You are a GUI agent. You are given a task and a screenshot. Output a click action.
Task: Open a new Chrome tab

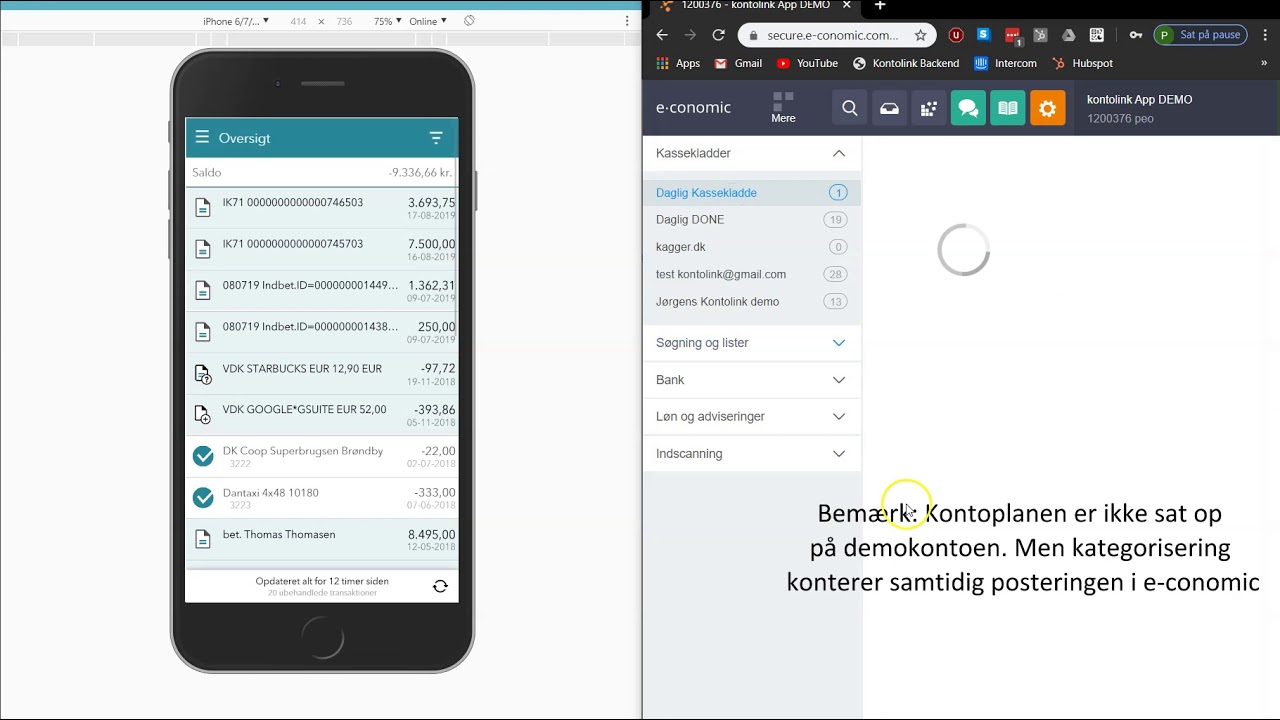[x=880, y=5]
